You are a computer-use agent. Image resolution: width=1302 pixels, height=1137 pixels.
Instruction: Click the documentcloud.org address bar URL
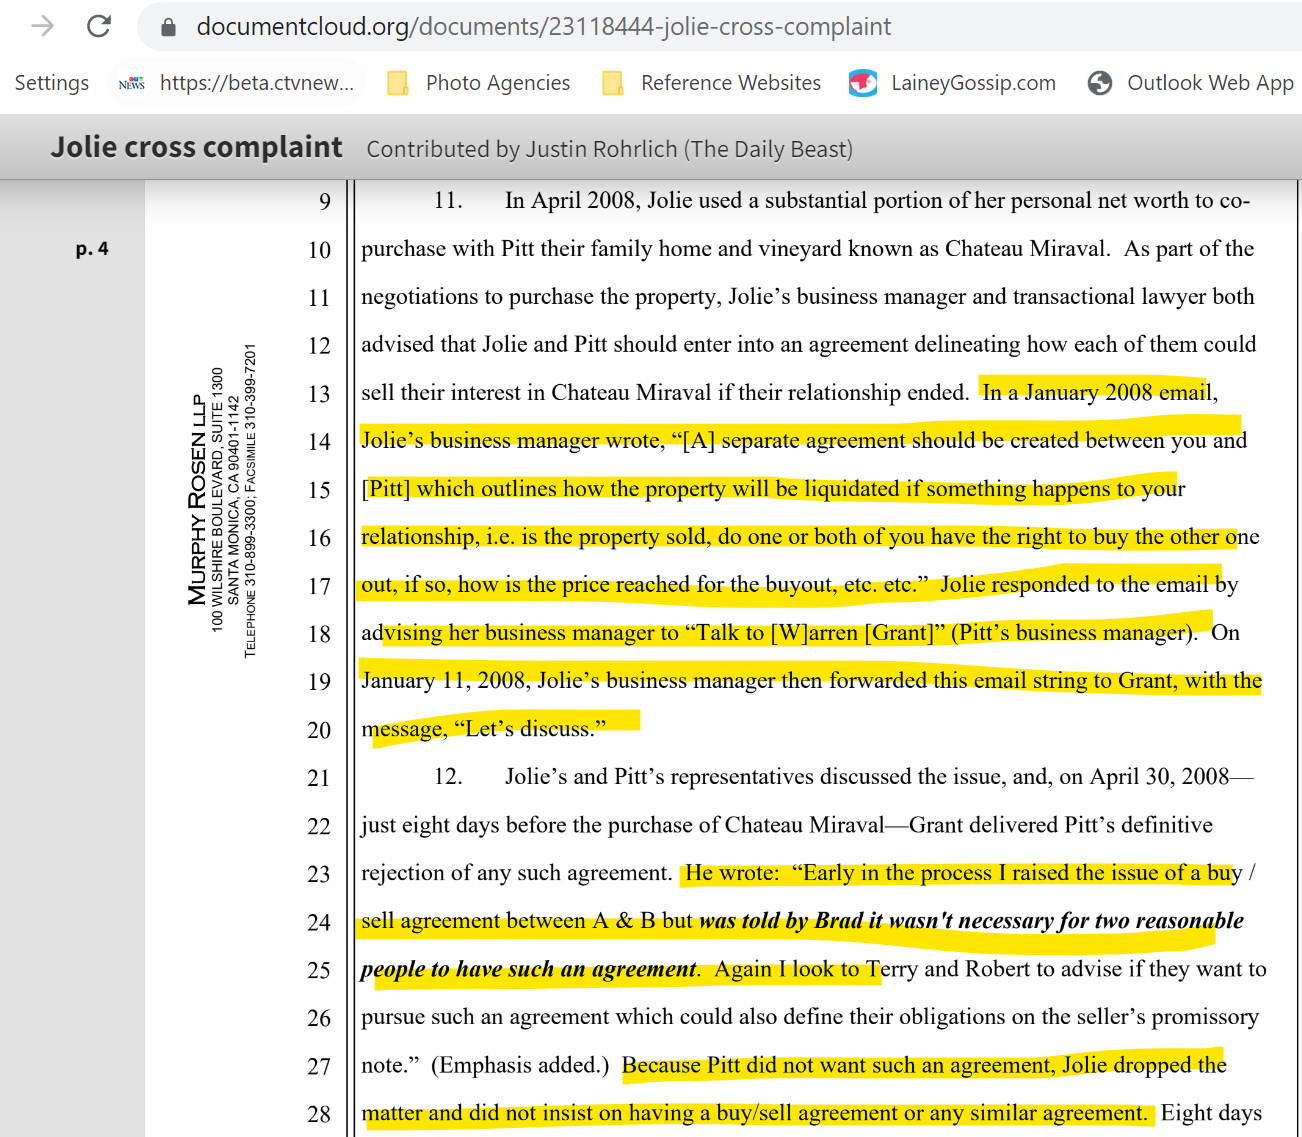tap(543, 27)
